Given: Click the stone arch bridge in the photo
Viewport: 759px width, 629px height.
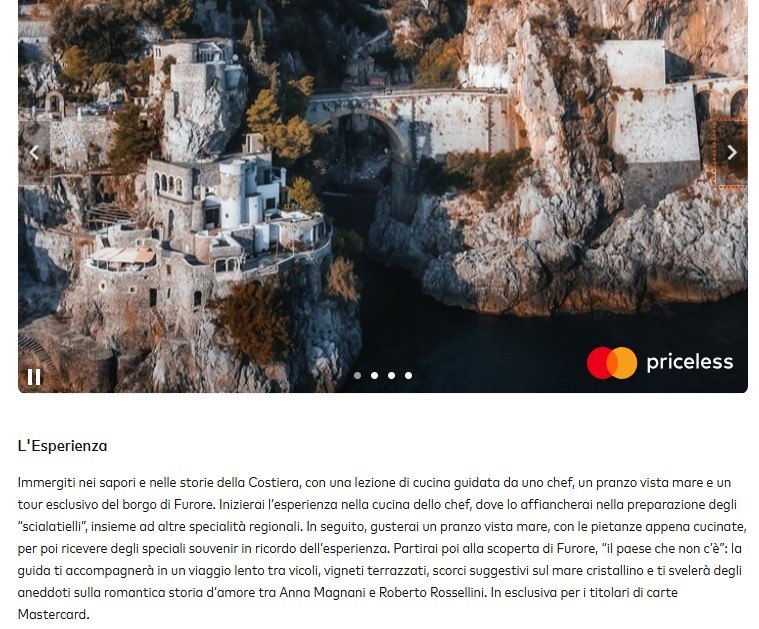Looking at the screenshot, I should tap(407, 121).
